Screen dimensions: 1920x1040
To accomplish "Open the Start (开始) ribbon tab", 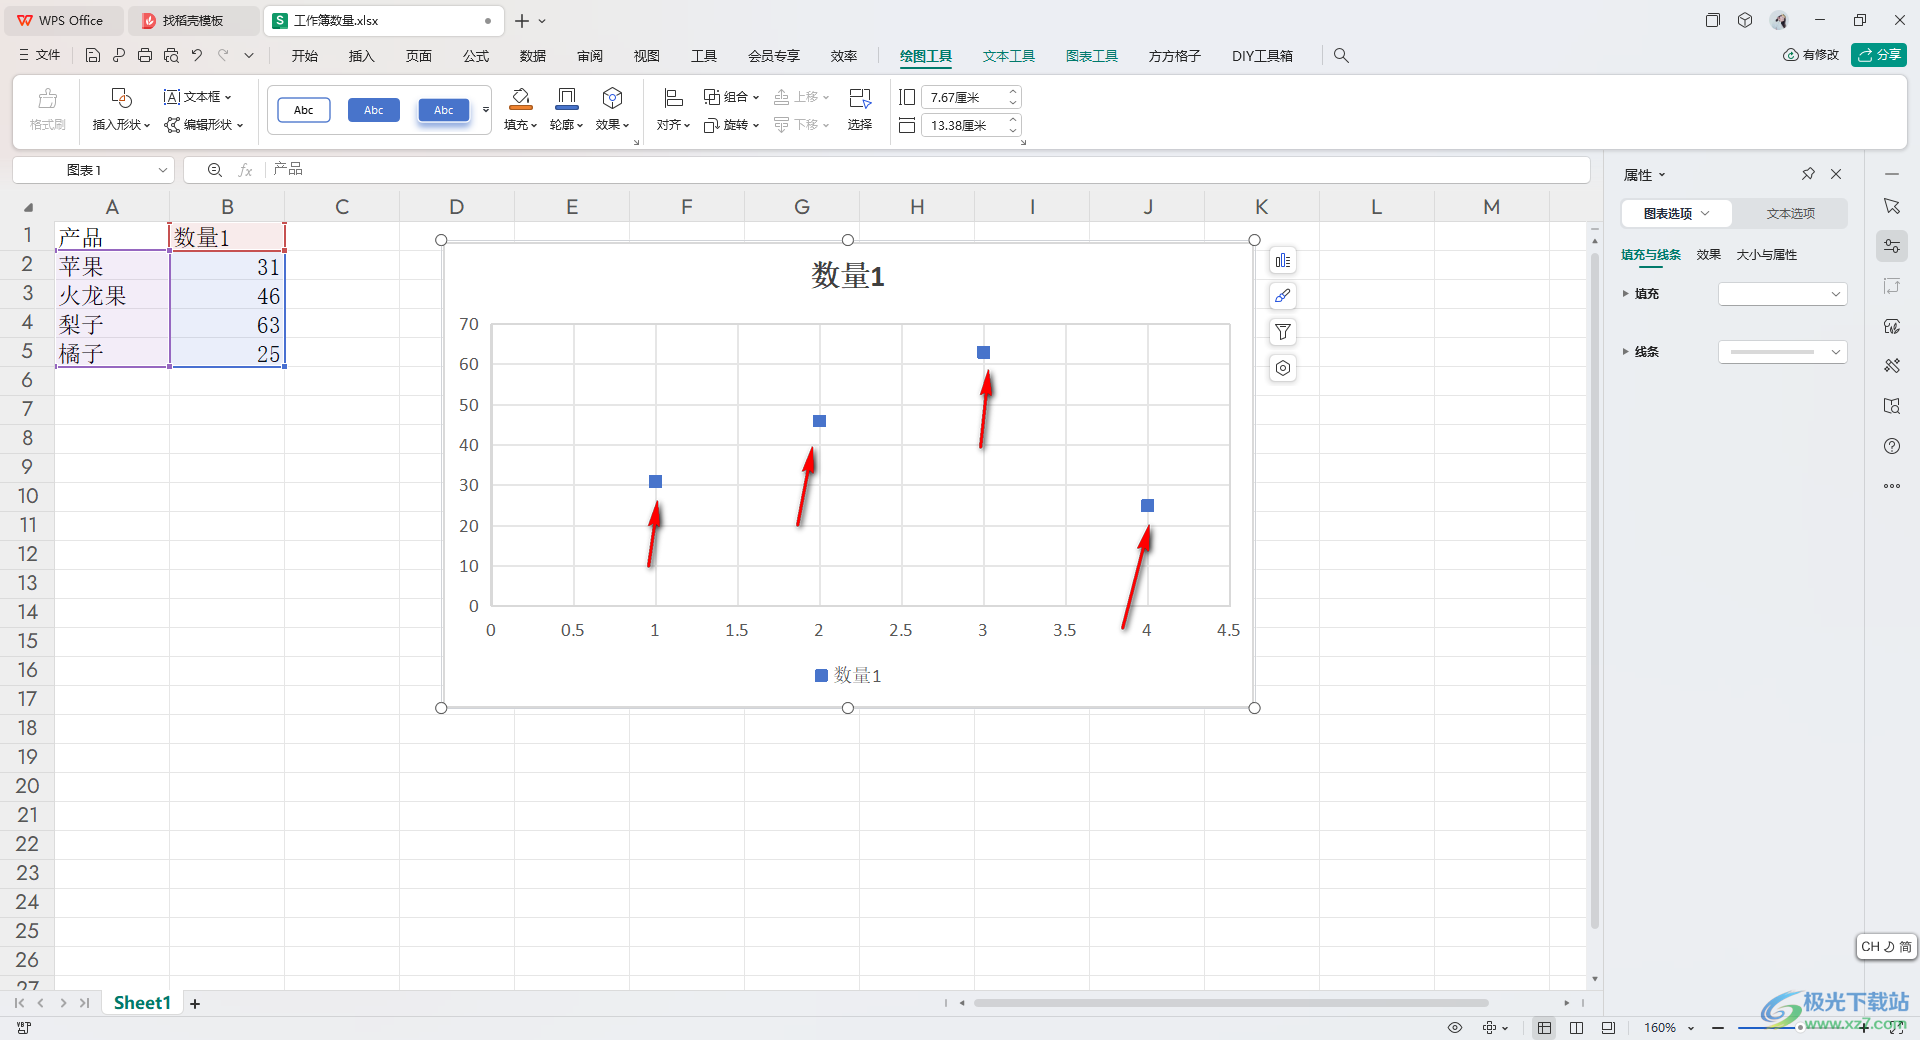I will [x=305, y=56].
